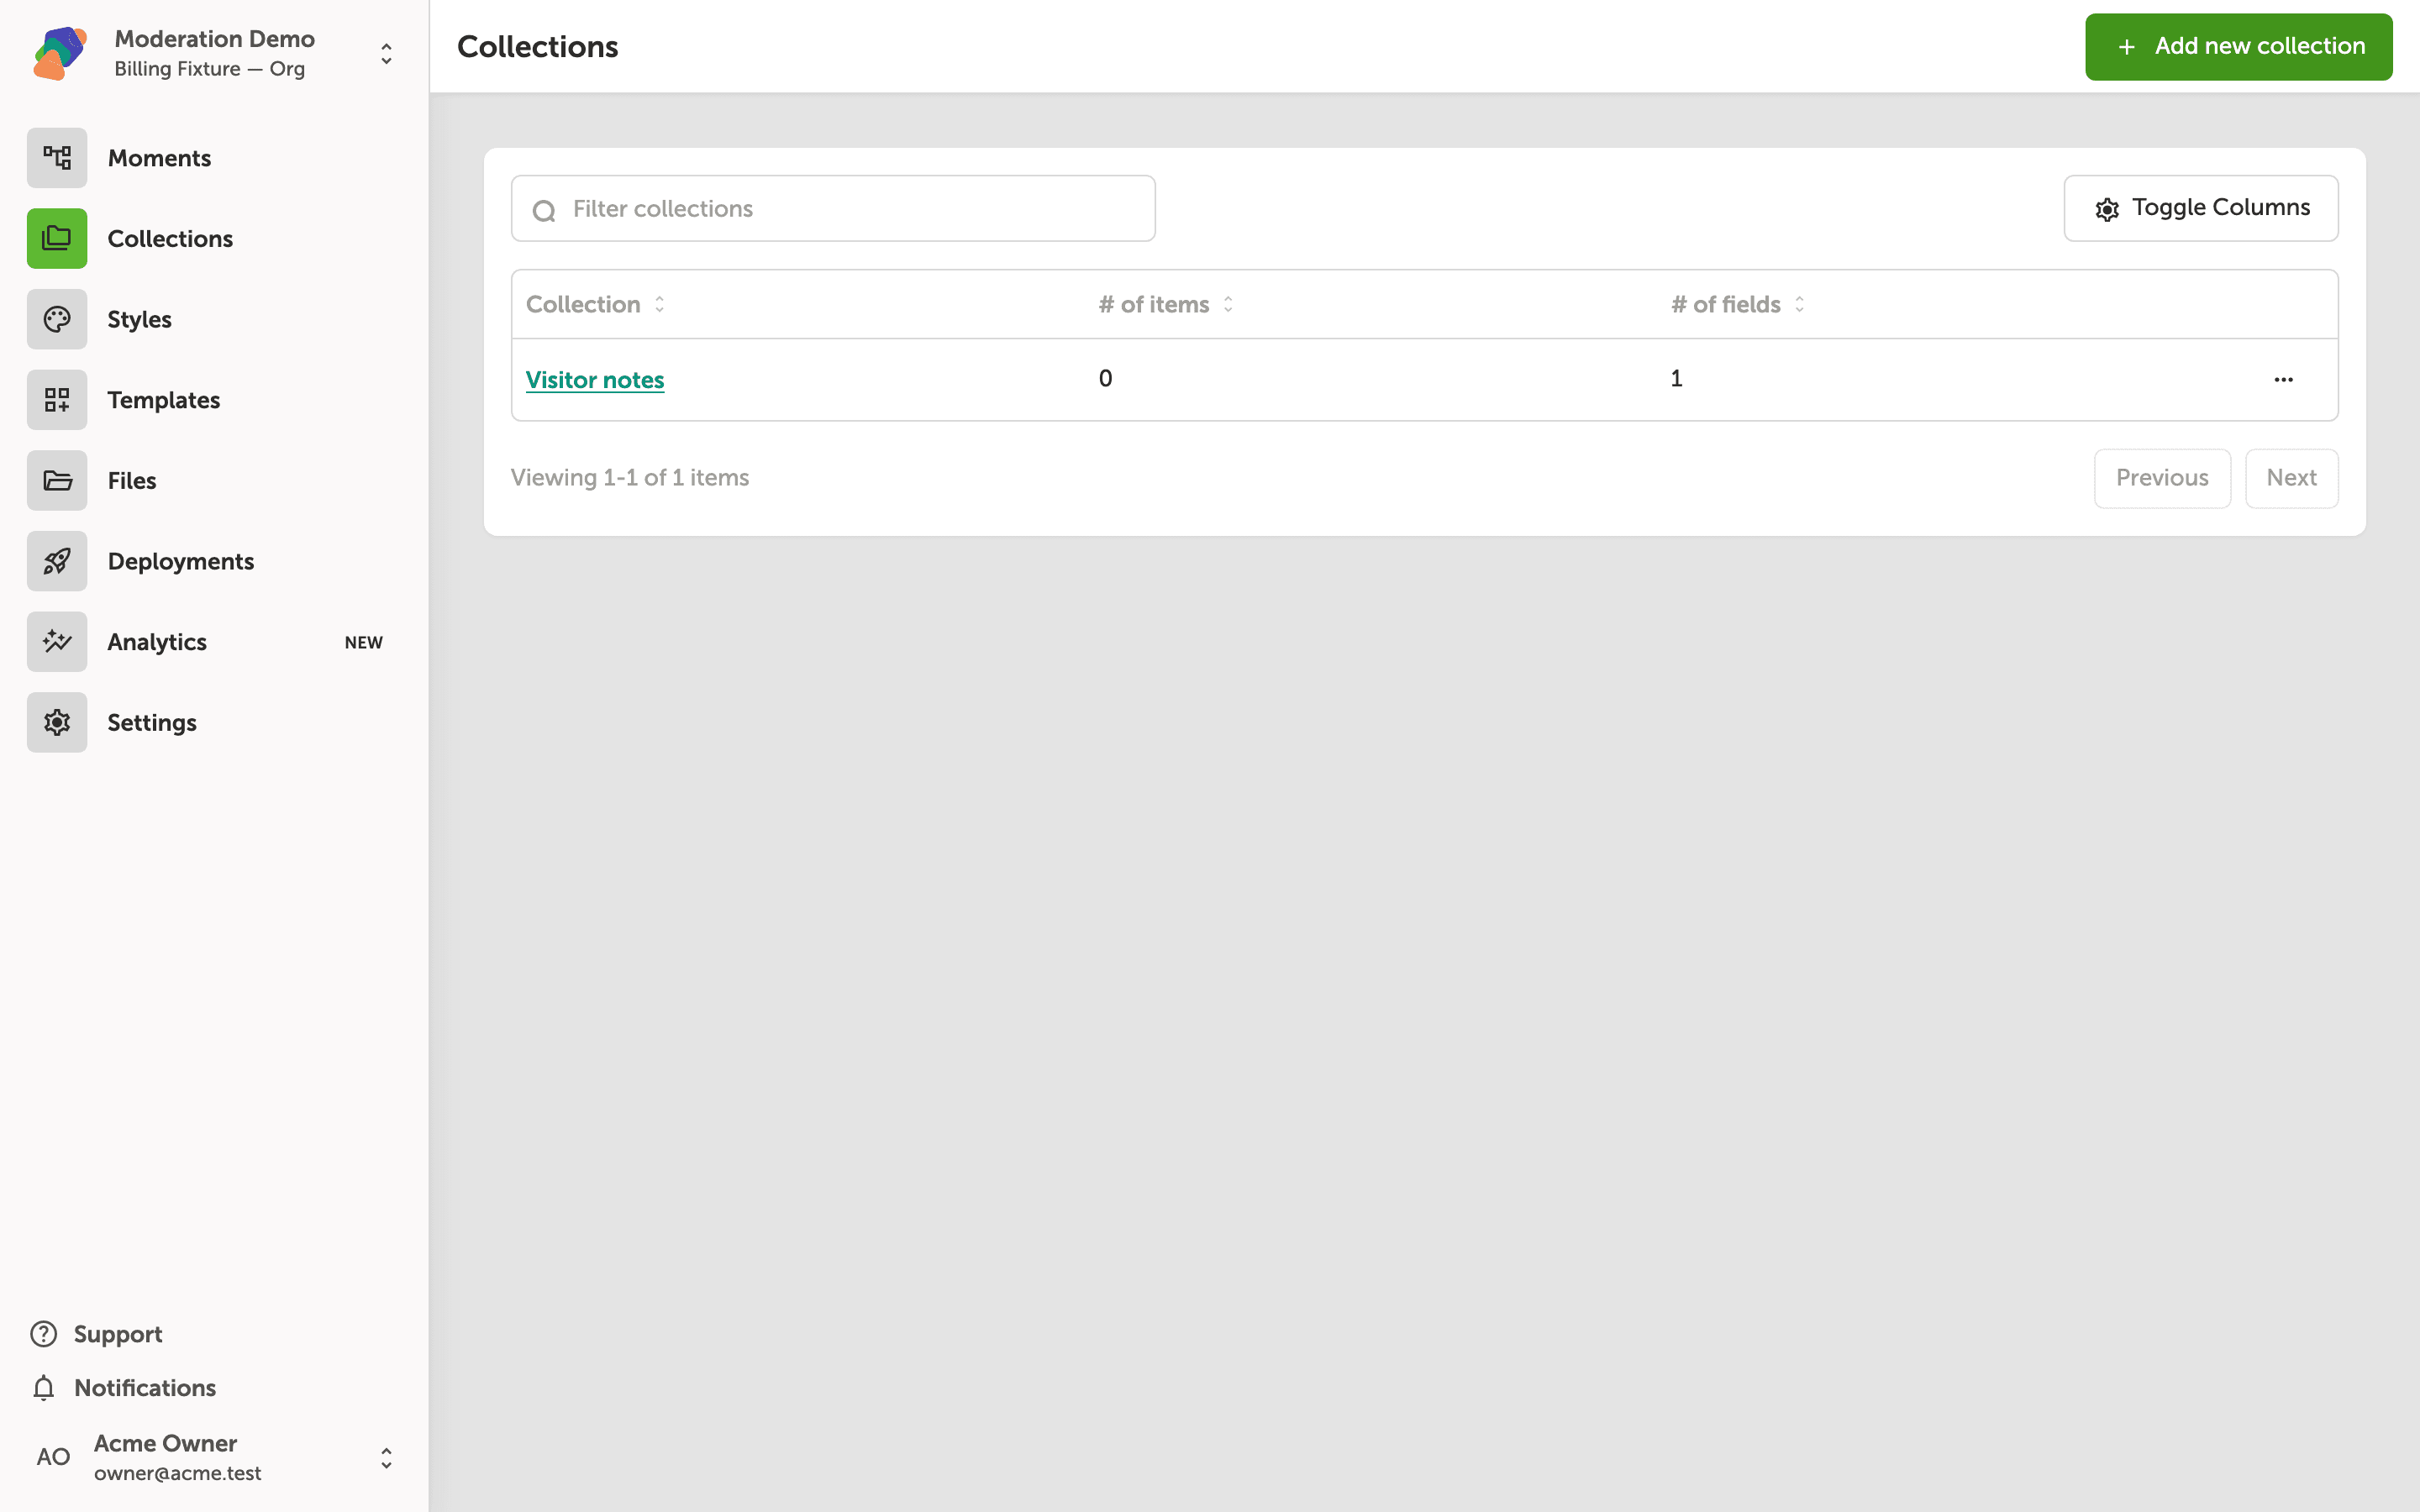This screenshot has height=1512, width=2420.
Task: Click the Support question mark icon
Action: click(x=44, y=1334)
